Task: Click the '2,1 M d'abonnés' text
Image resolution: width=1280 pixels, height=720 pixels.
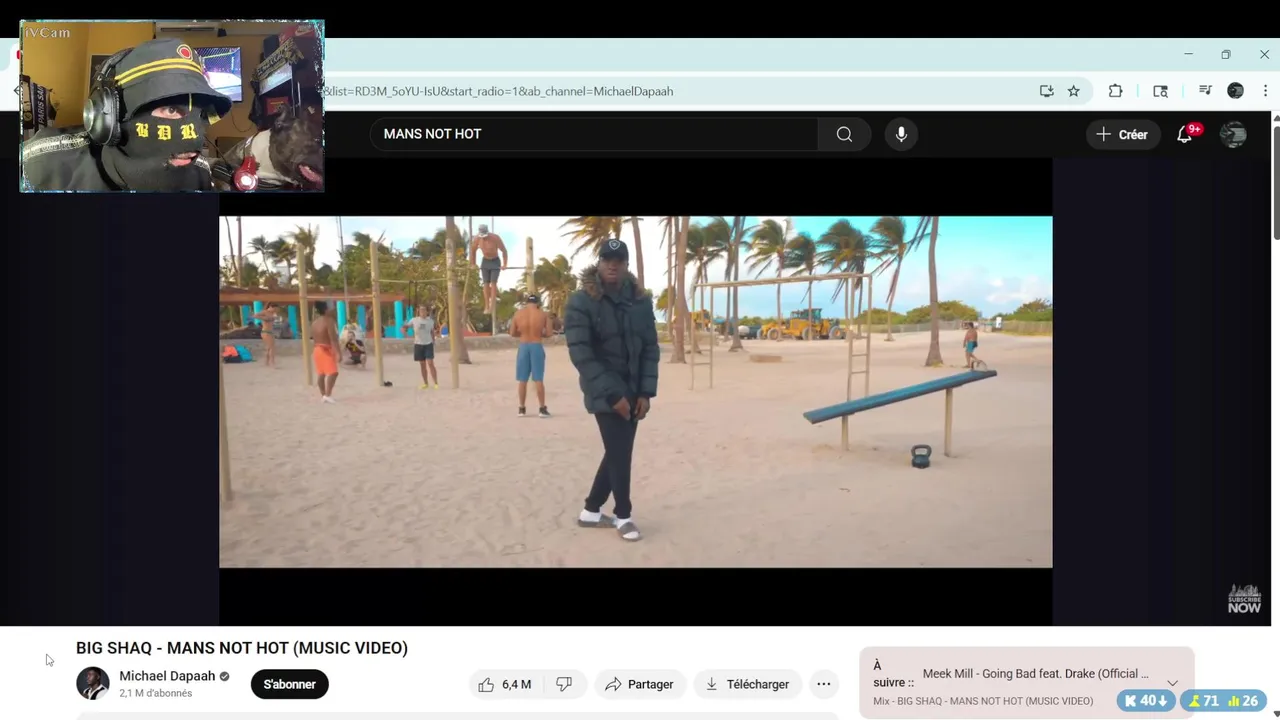Action: [156, 693]
